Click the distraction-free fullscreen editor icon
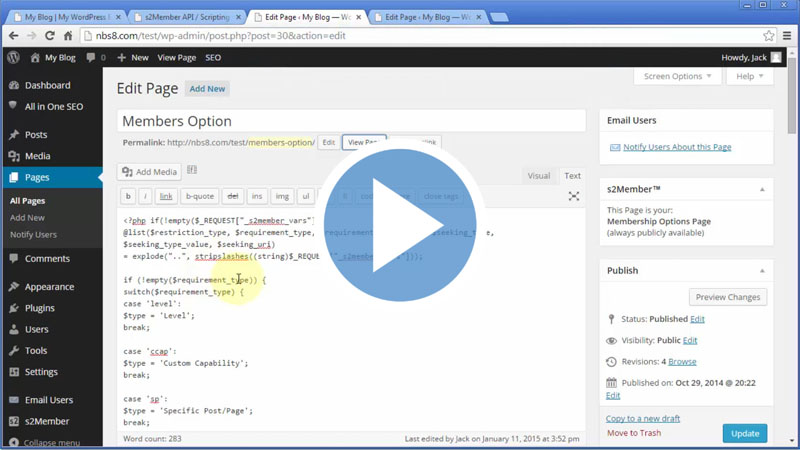The image size is (800, 450). 574,197
